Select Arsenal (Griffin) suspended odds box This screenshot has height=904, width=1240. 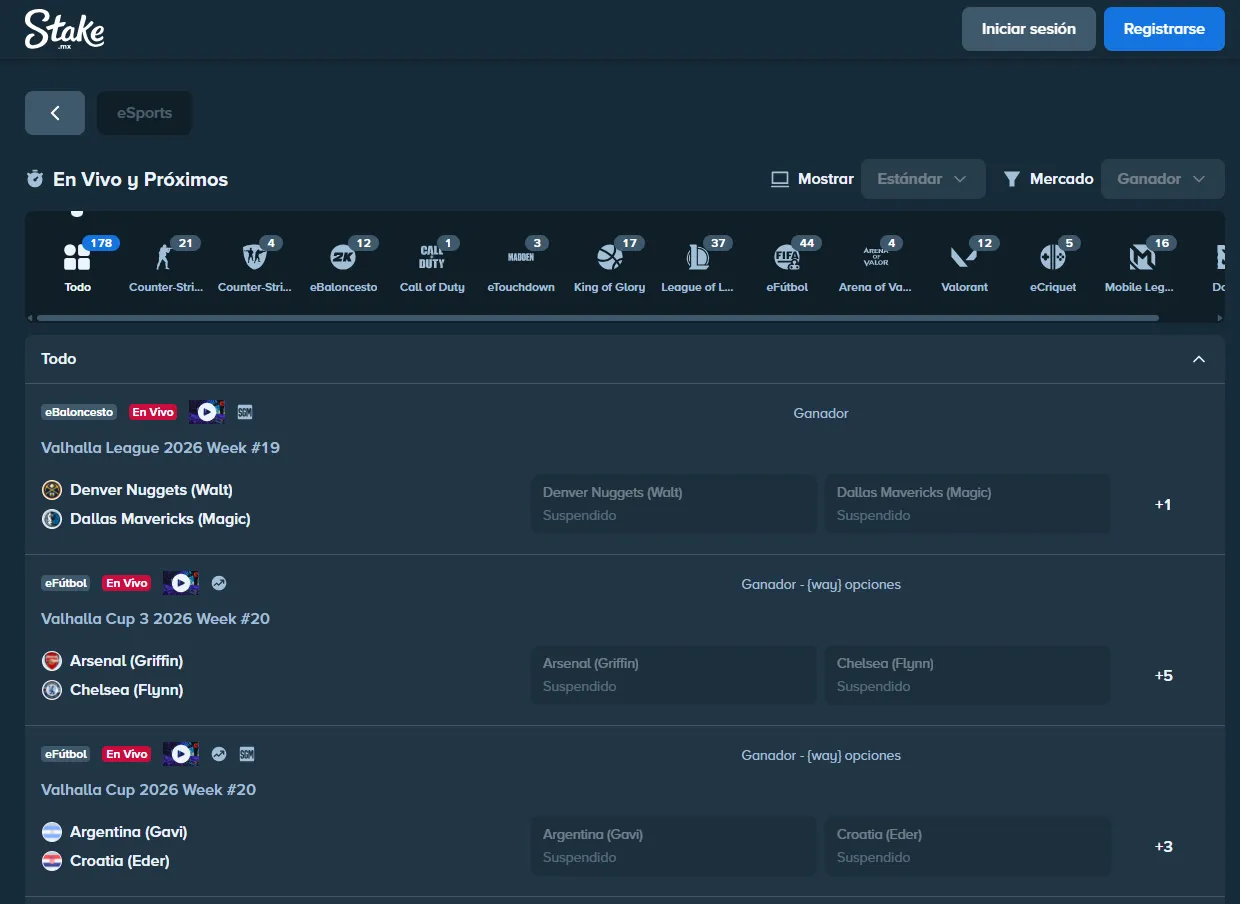point(674,675)
